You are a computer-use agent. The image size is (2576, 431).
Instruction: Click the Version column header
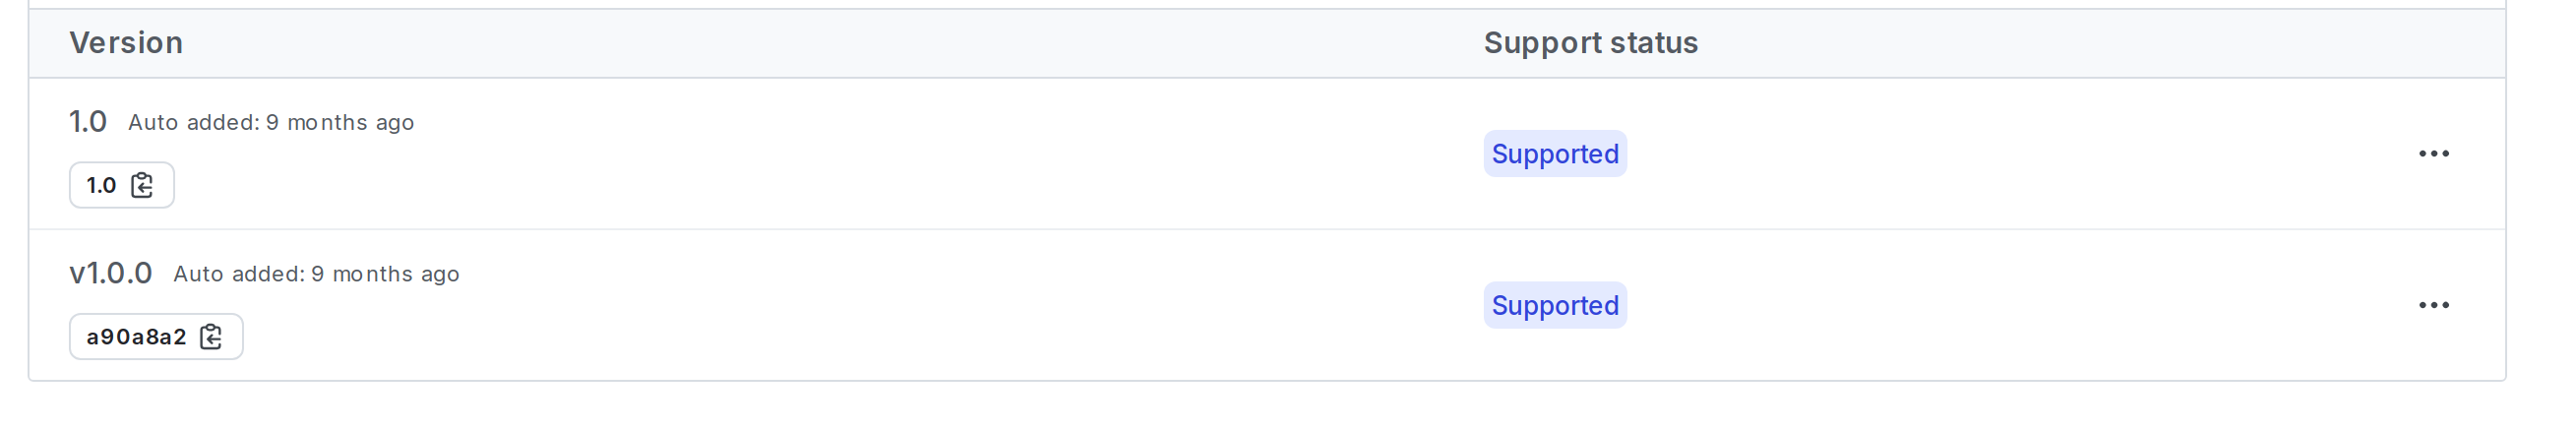(126, 43)
